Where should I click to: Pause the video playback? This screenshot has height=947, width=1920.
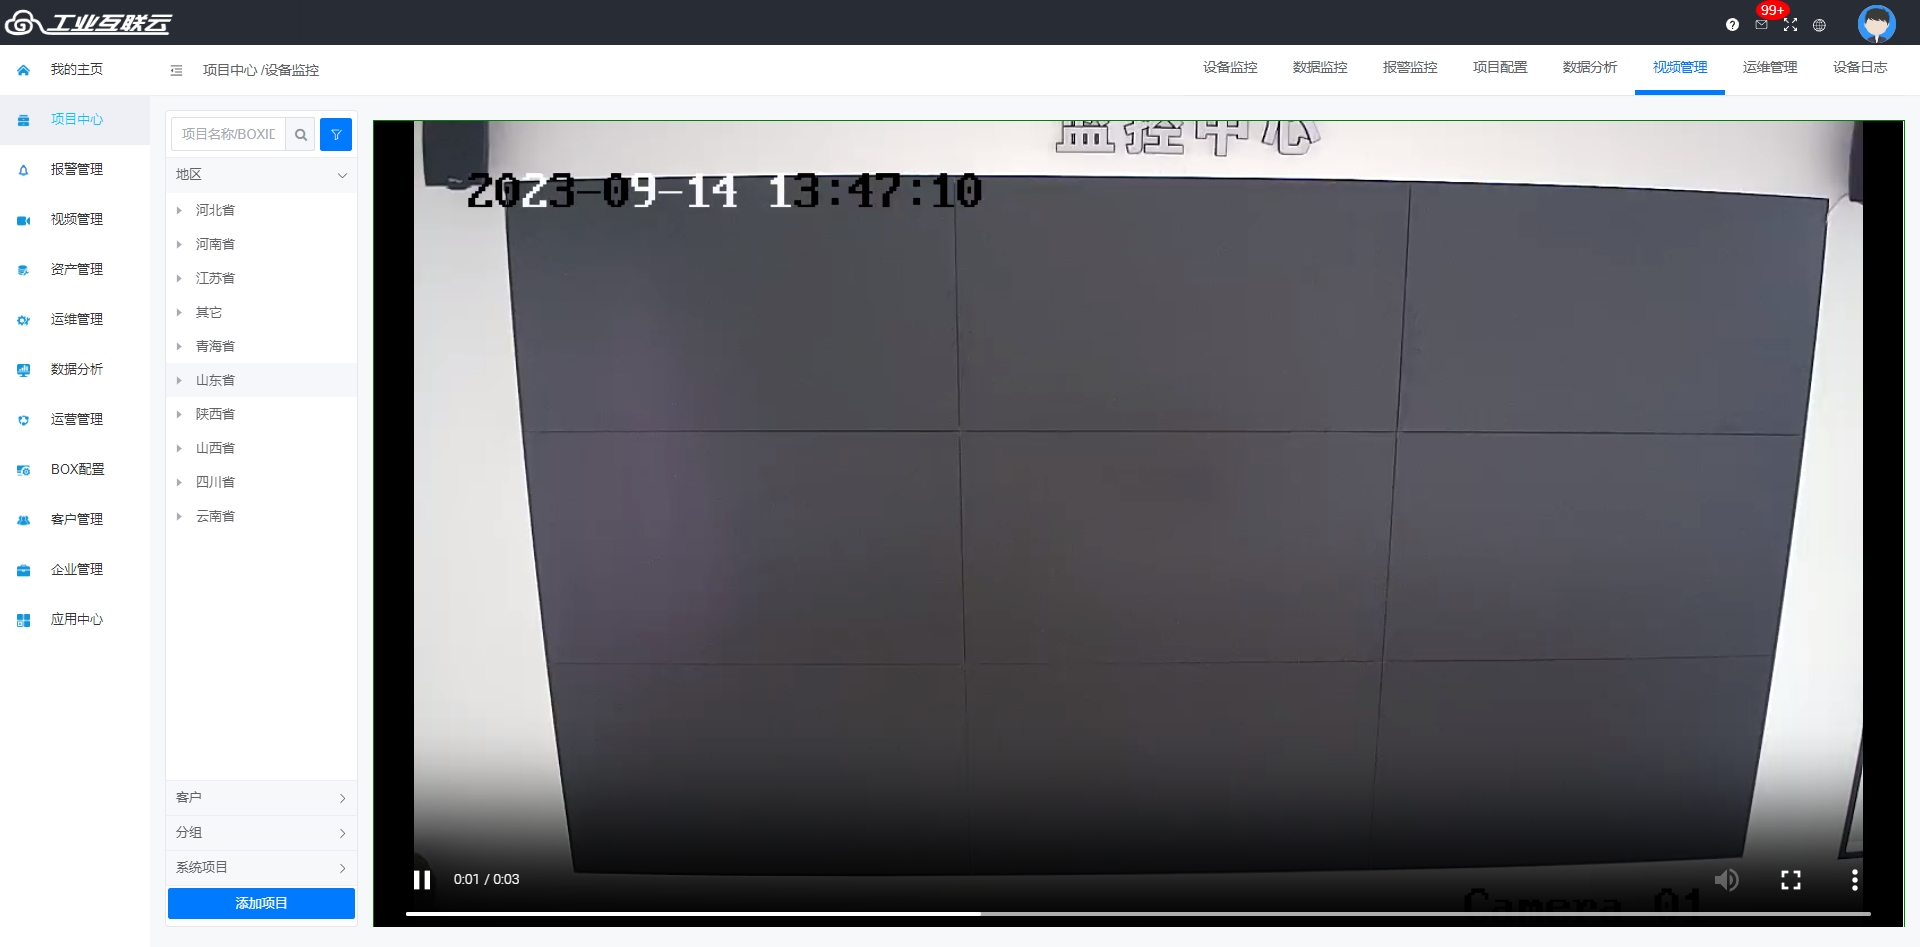click(x=422, y=879)
